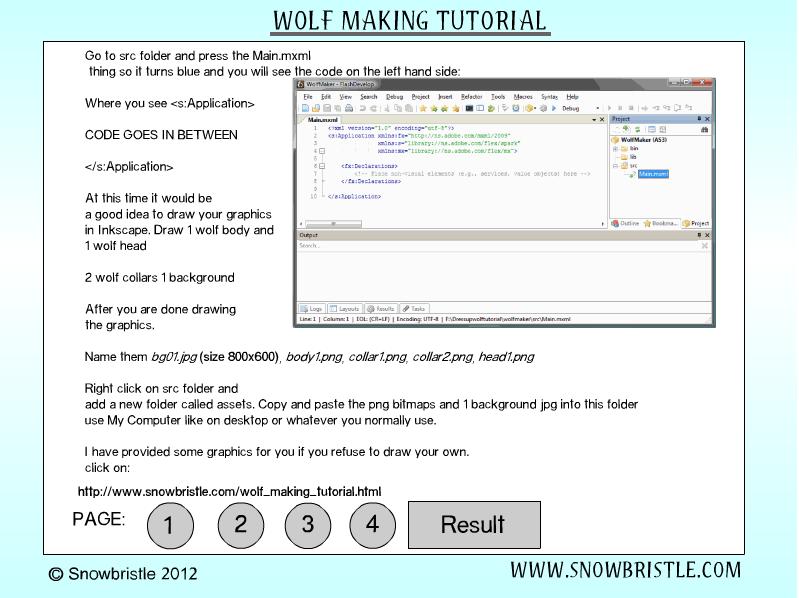
Task: Click the Print icon in FlashDevelop toolbar
Action: pos(349,108)
